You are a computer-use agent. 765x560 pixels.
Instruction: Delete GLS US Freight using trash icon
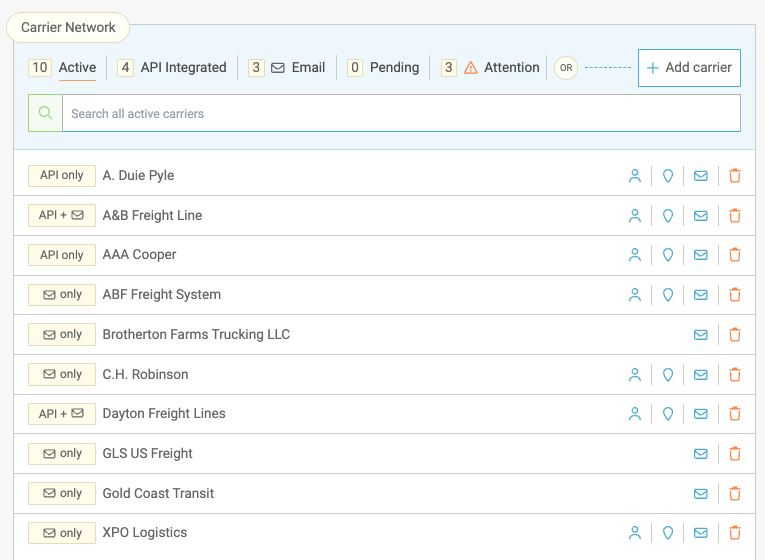click(735, 454)
